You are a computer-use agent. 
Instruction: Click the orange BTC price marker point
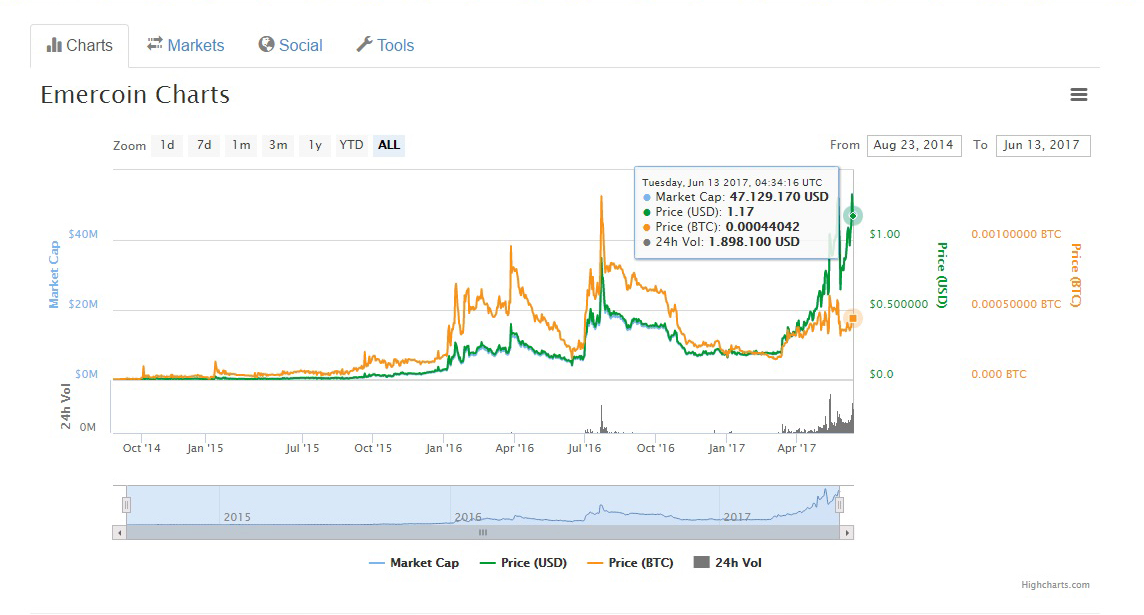(853, 319)
